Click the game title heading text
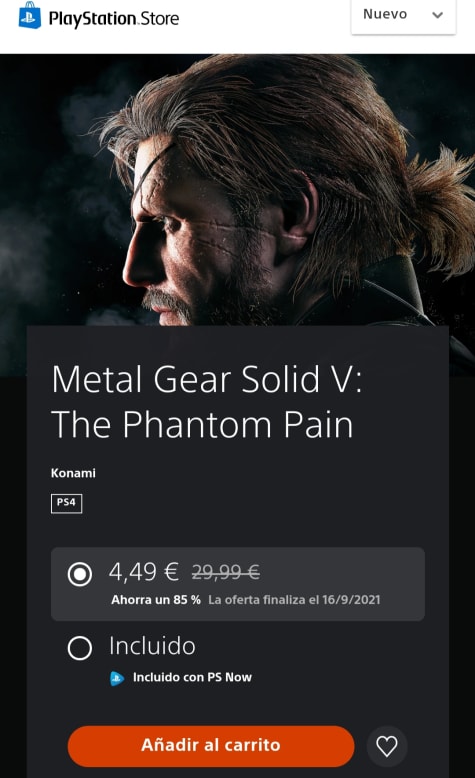475x778 pixels. pyautogui.click(x=207, y=402)
